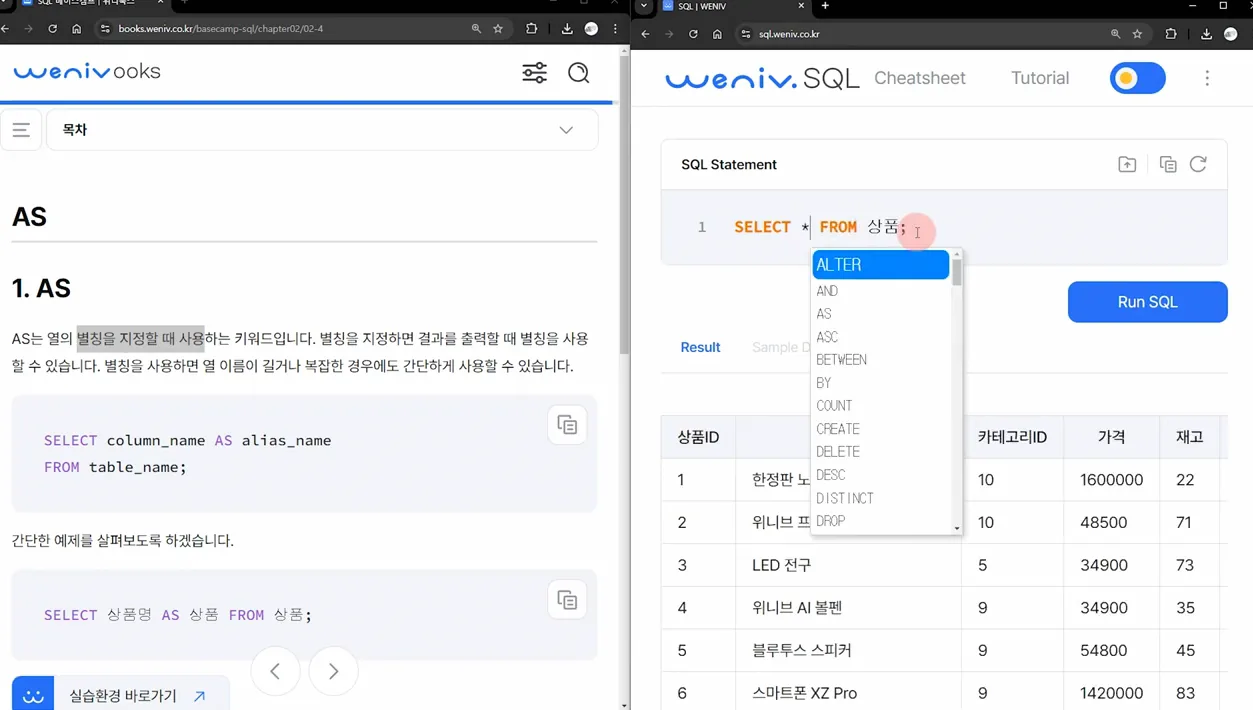Choose DROP from autocomplete list

click(881, 521)
